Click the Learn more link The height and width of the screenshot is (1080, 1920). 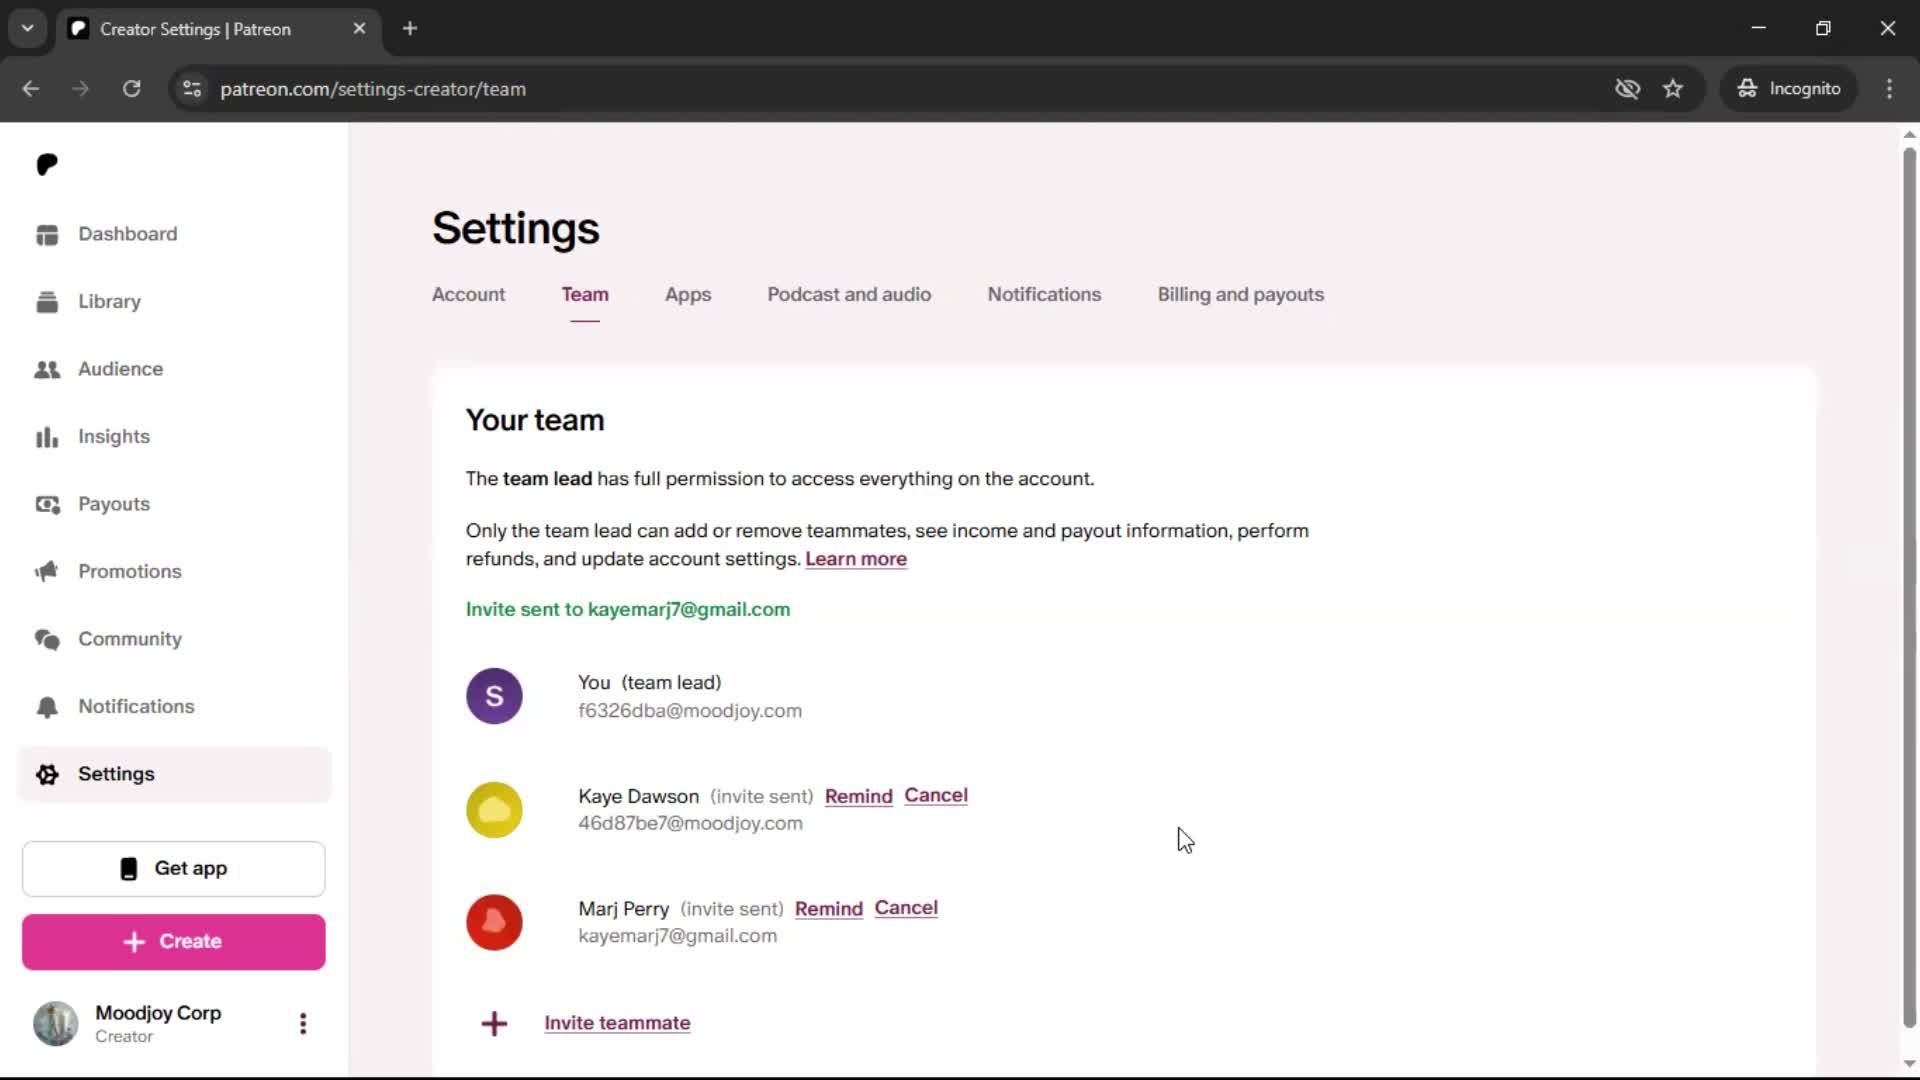tap(856, 559)
